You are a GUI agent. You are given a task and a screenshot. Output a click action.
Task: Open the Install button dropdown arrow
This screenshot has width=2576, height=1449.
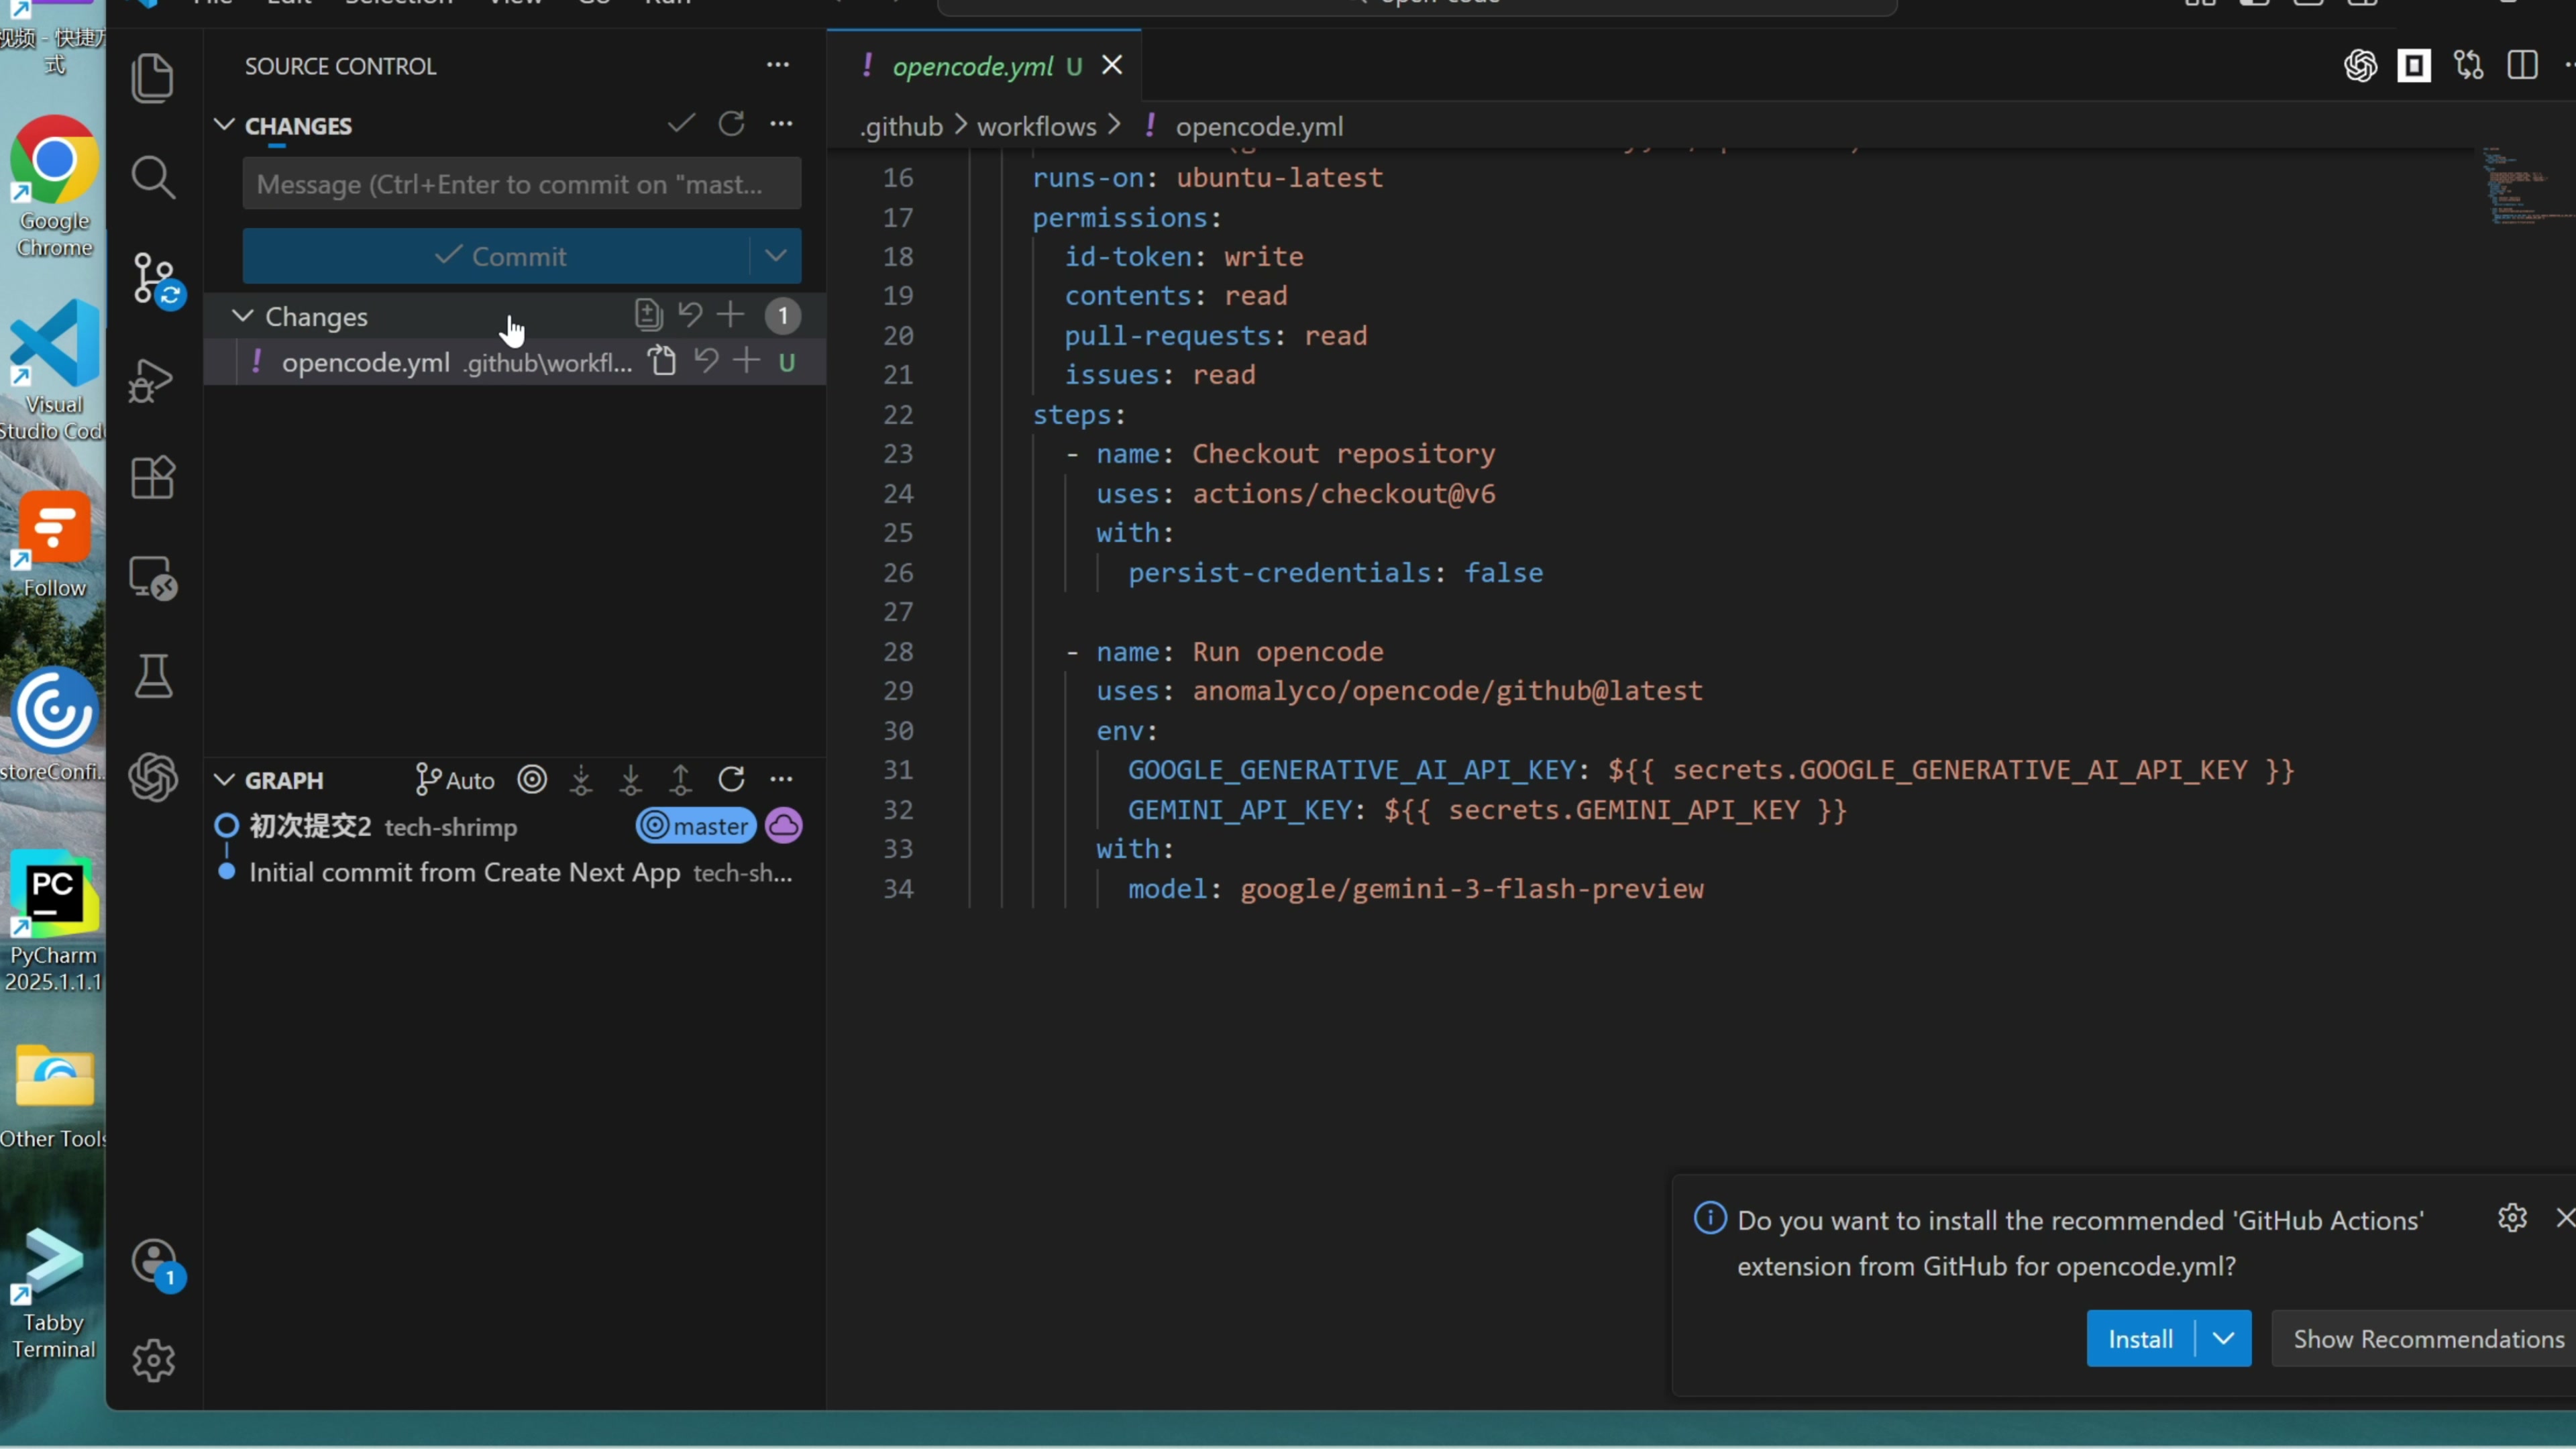tap(2223, 1338)
